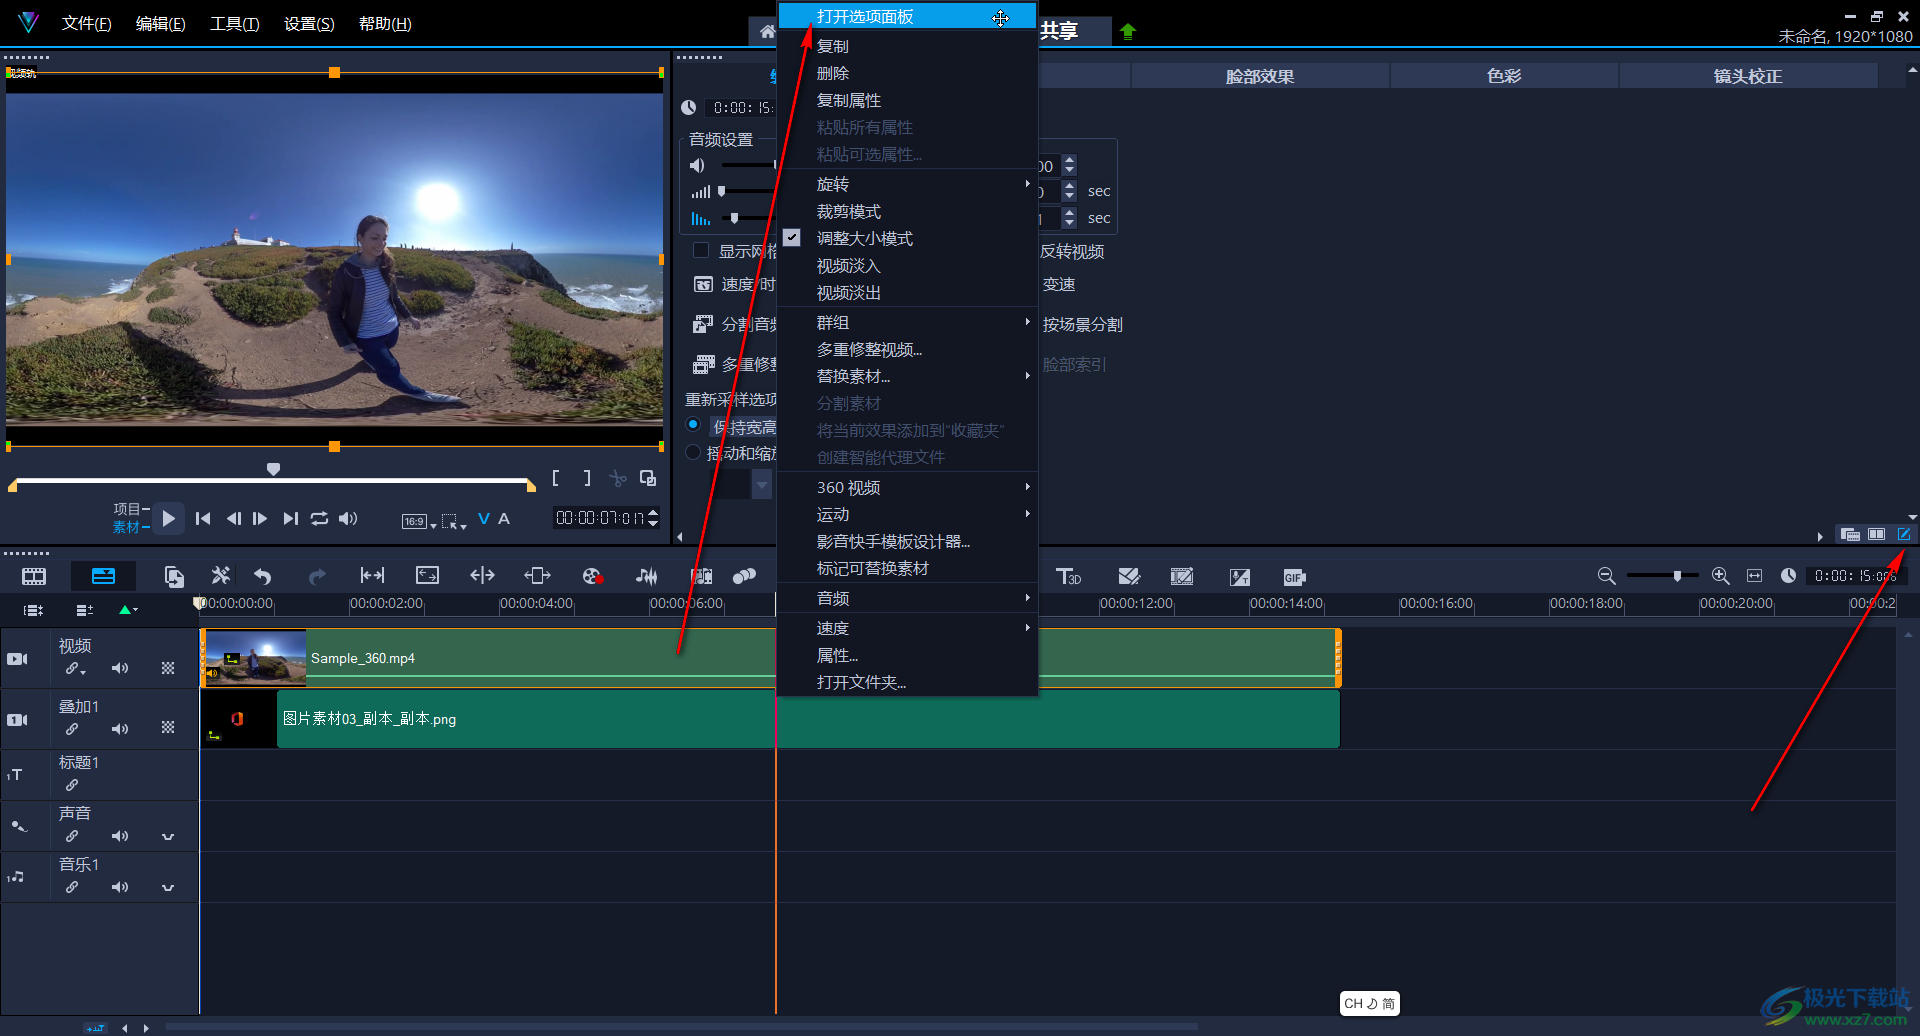Play the preview video

[x=169, y=518]
